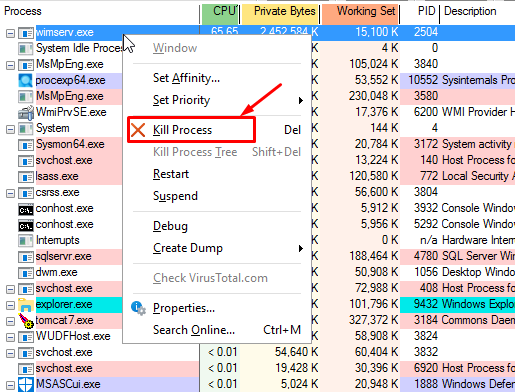Click the wimserv.exe process icon
This screenshot has height=392, width=515.
click(x=26, y=33)
